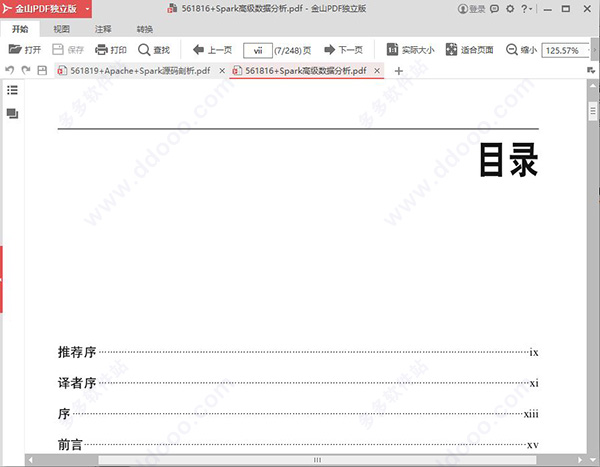Click the page number input showing vii
Image resolution: width=600 pixels, height=467 pixels.
tap(258, 50)
